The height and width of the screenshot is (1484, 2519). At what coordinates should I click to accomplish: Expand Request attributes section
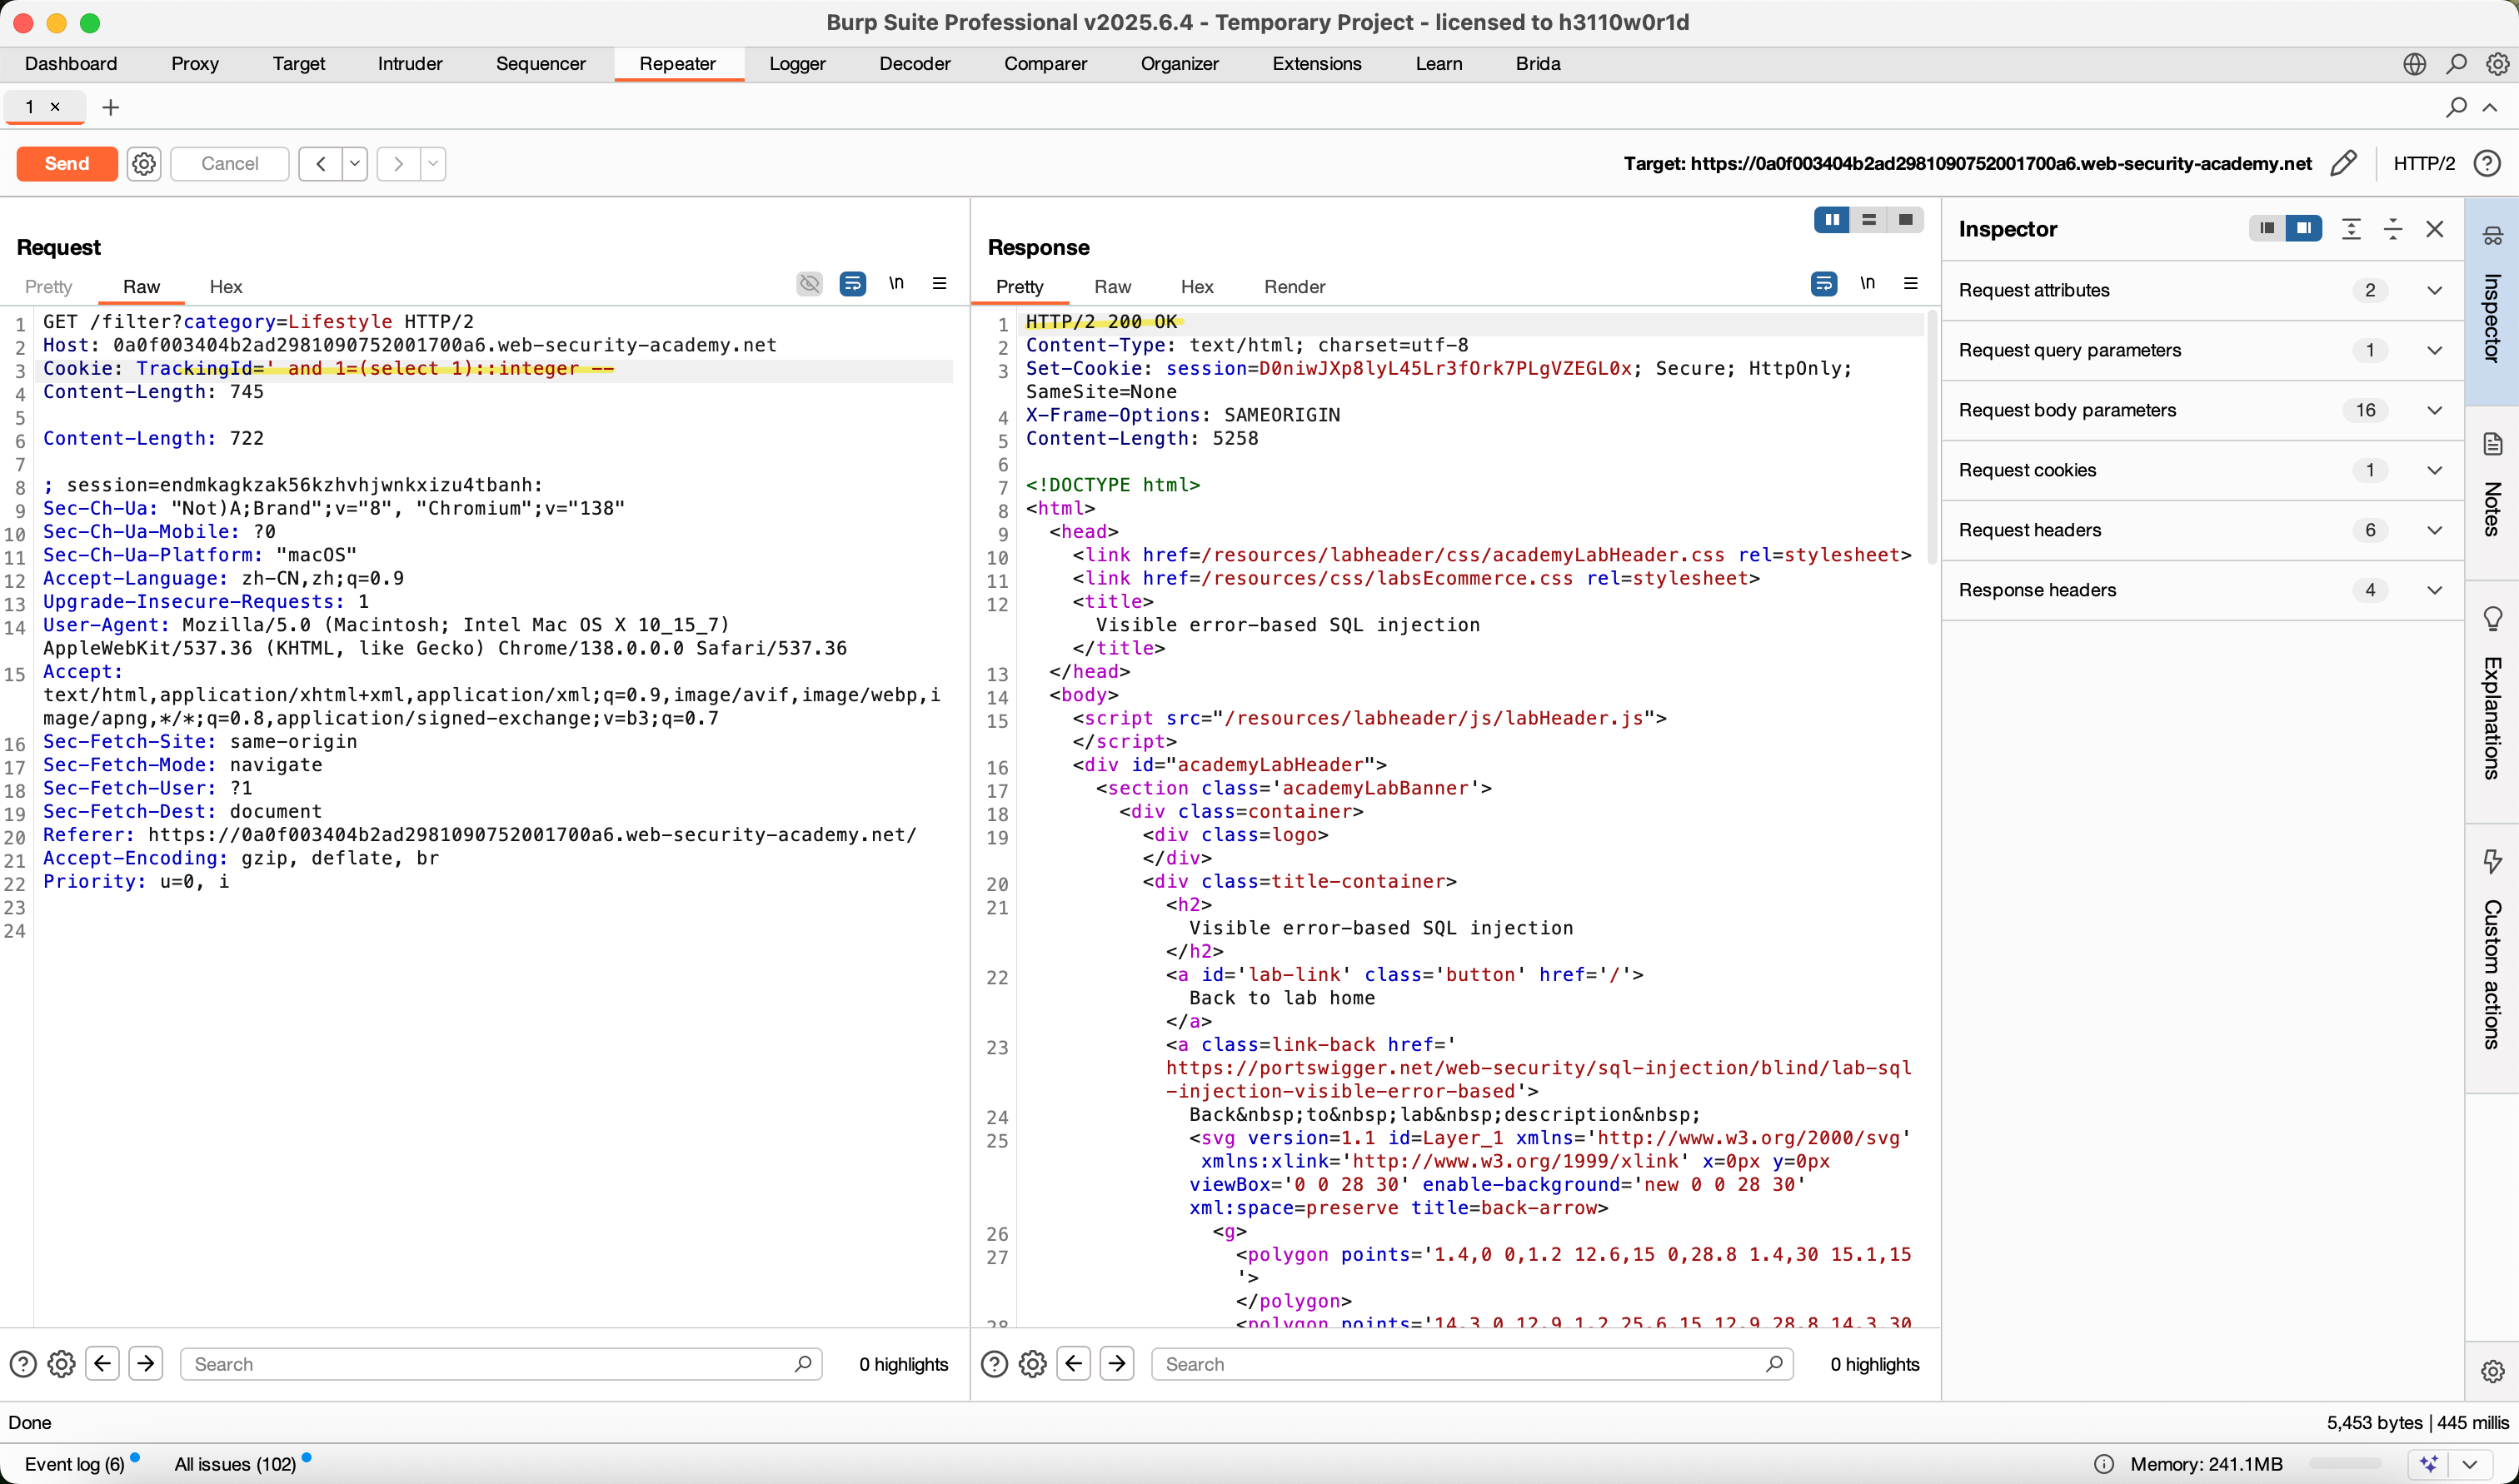[2202, 290]
